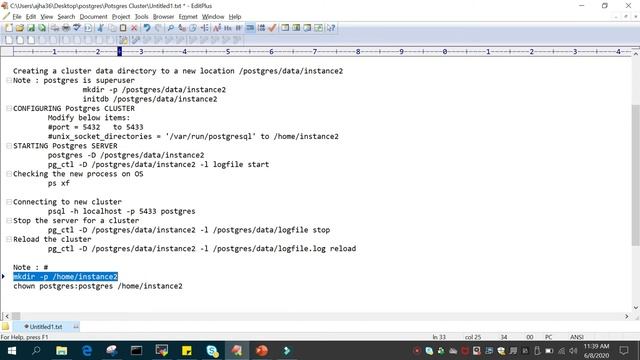Copy the selection using the Copy icon

(x=112, y=28)
